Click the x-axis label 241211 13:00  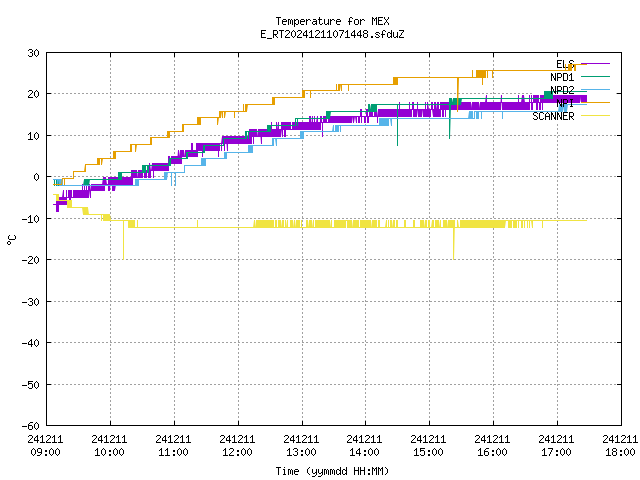click(x=301, y=446)
